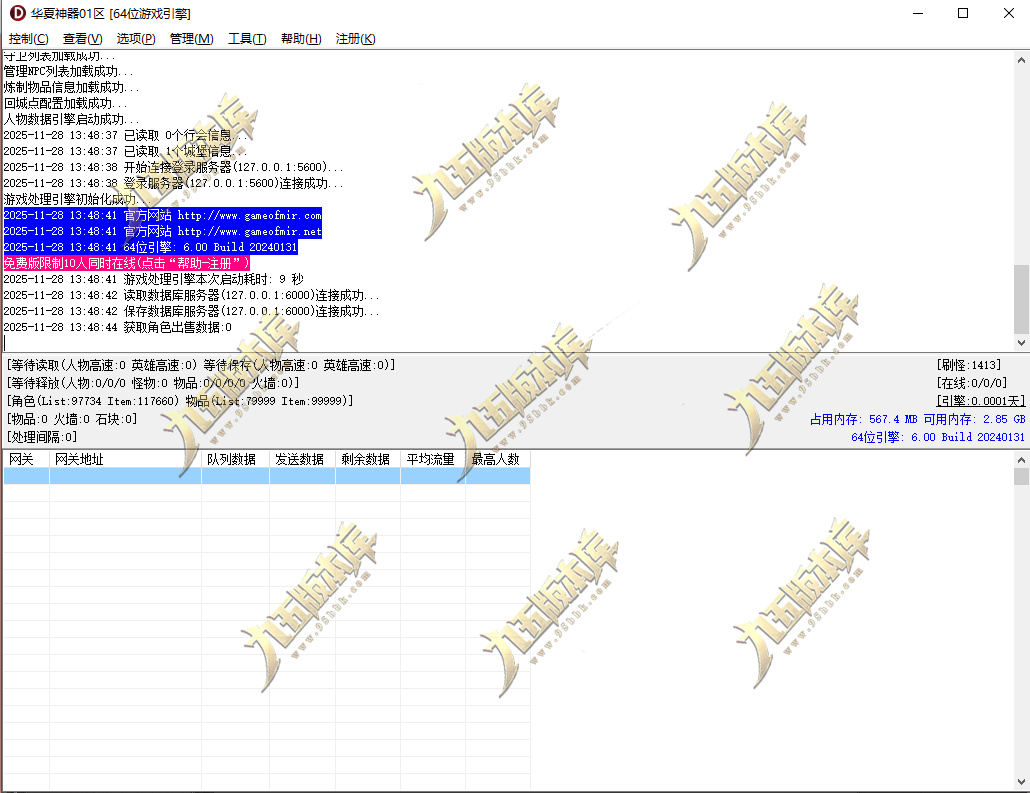Sort by the 最高人数 column header
The image size is (1030, 793).
[498, 459]
